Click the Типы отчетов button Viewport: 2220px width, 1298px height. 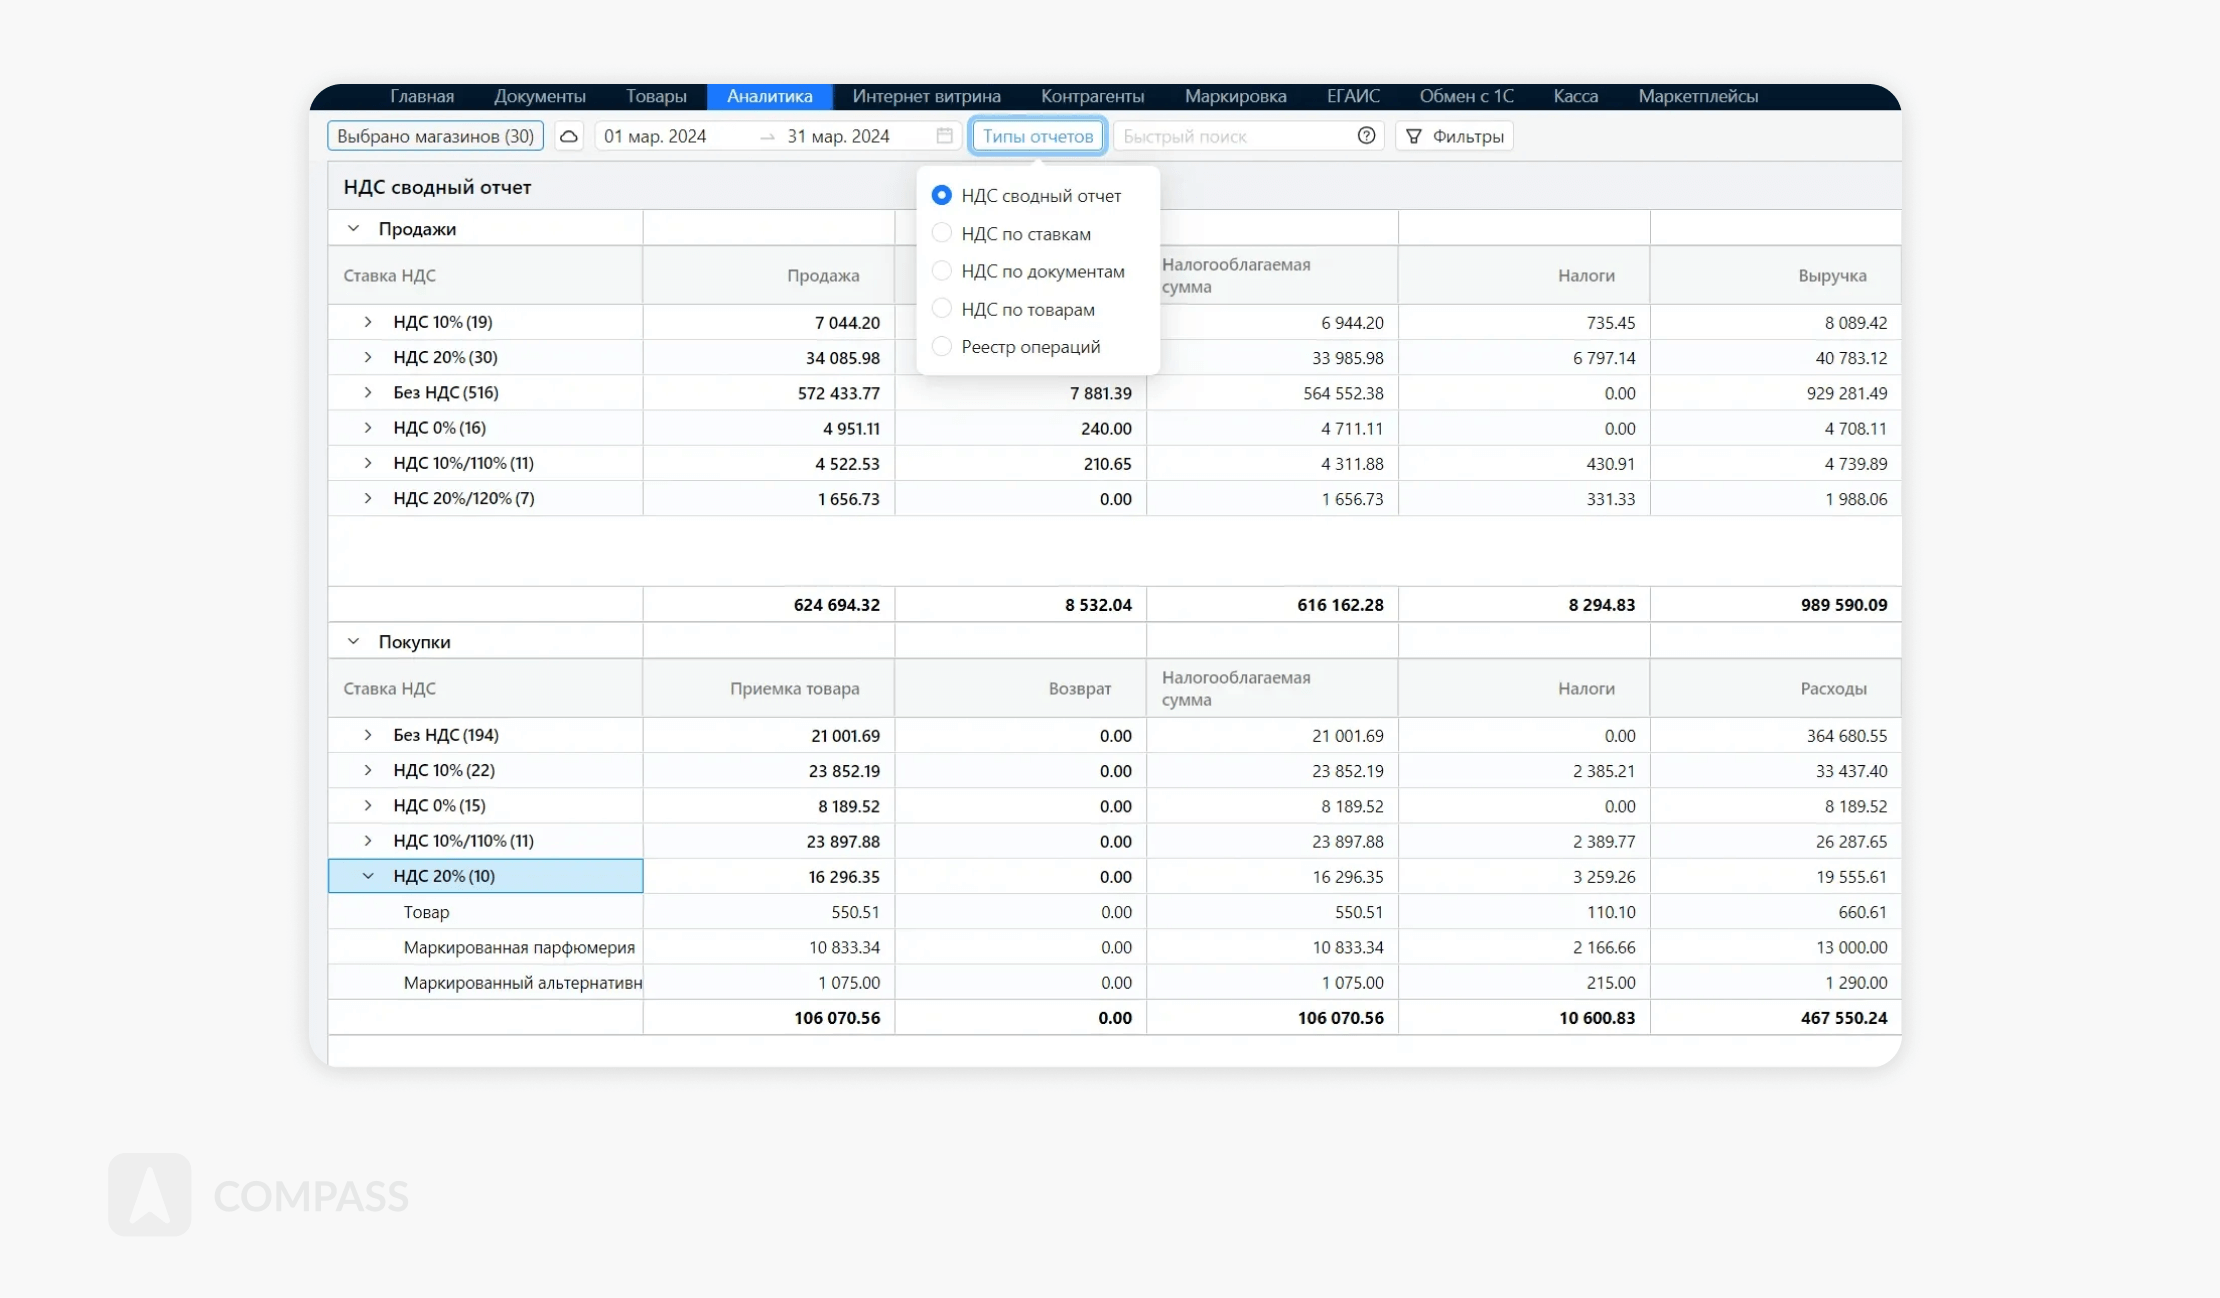pos(1037,136)
